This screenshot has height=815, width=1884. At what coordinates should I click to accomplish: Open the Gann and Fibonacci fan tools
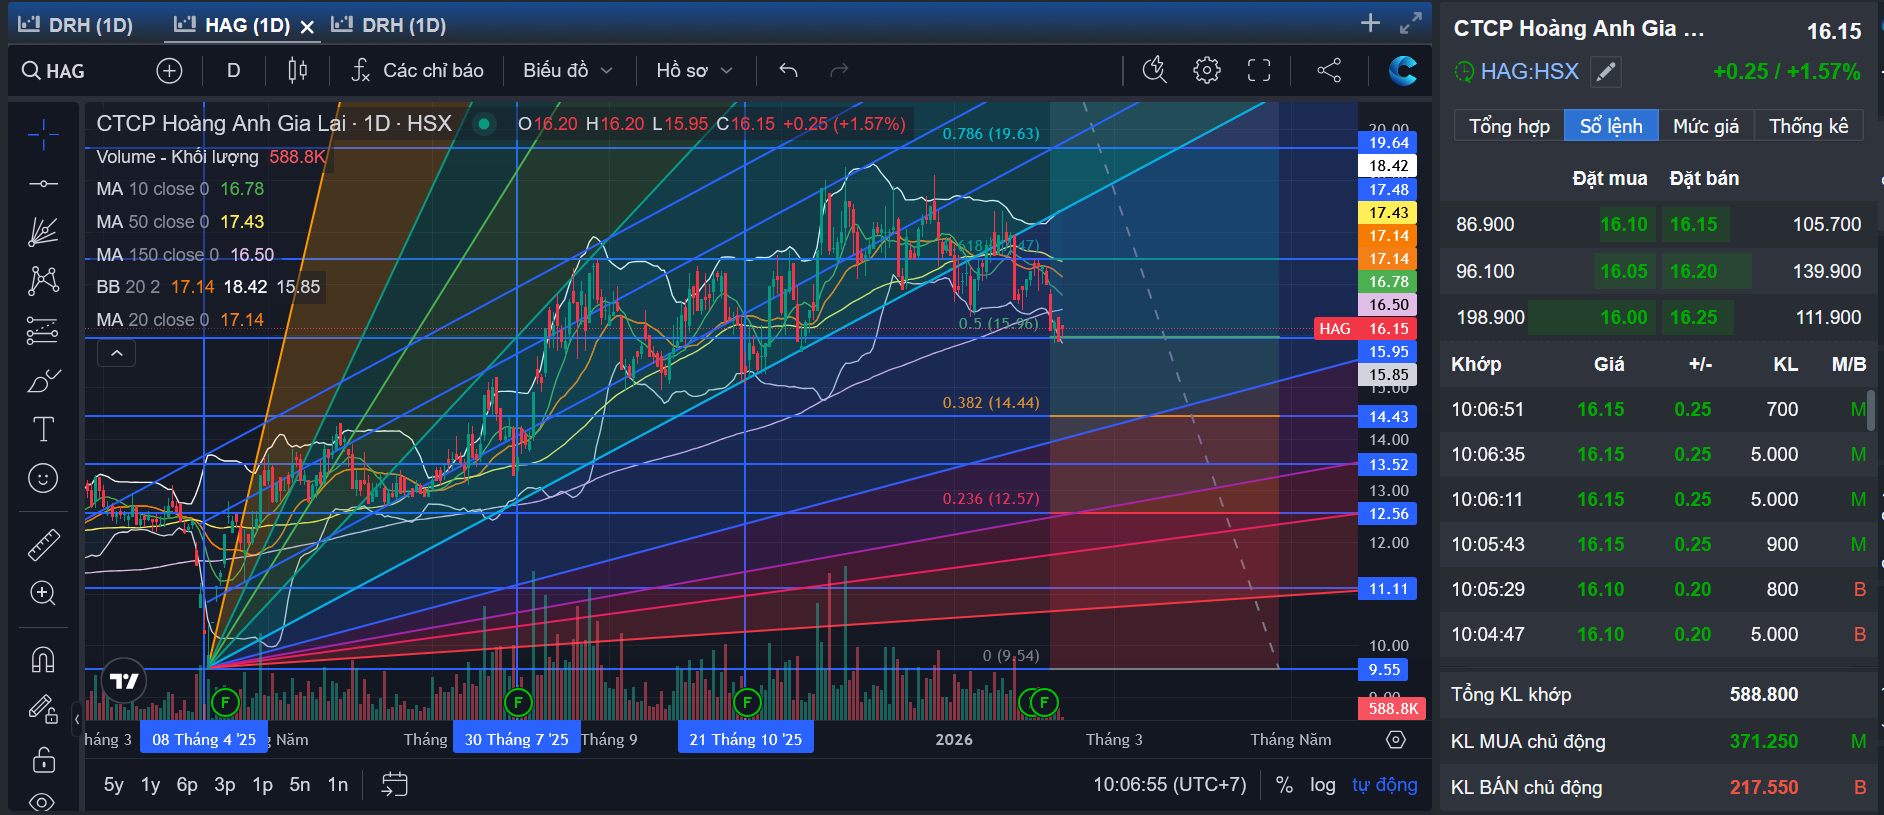(x=43, y=232)
